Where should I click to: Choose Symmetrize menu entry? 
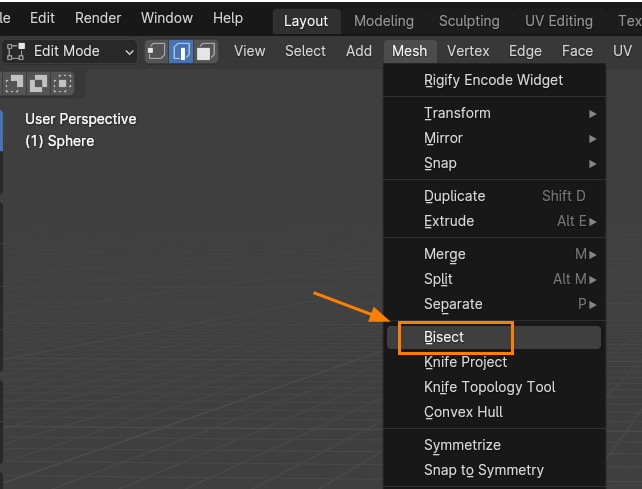tap(494, 445)
